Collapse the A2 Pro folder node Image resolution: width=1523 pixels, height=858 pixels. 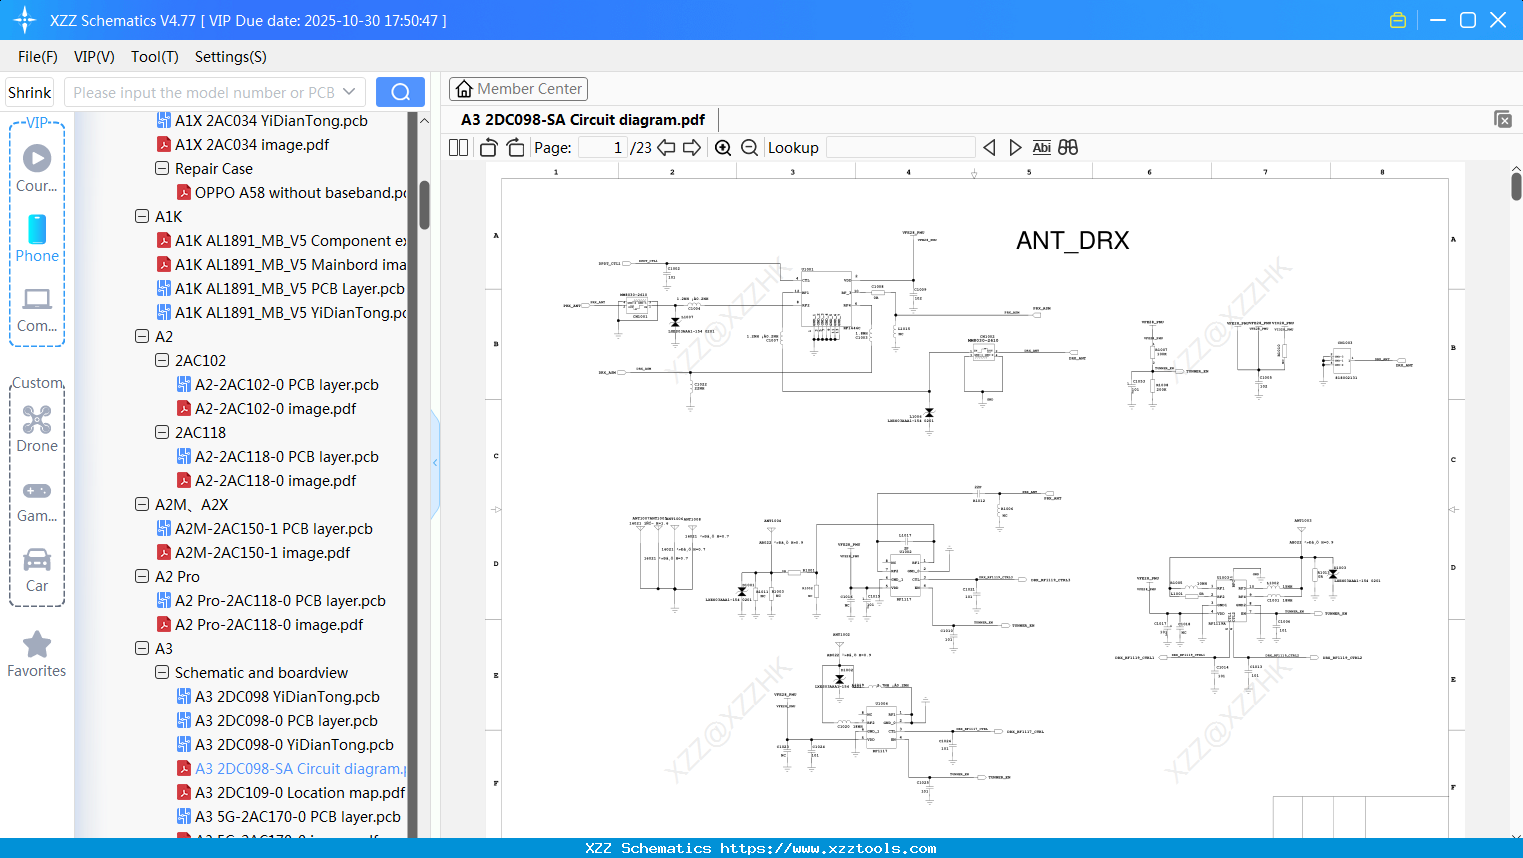(142, 576)
